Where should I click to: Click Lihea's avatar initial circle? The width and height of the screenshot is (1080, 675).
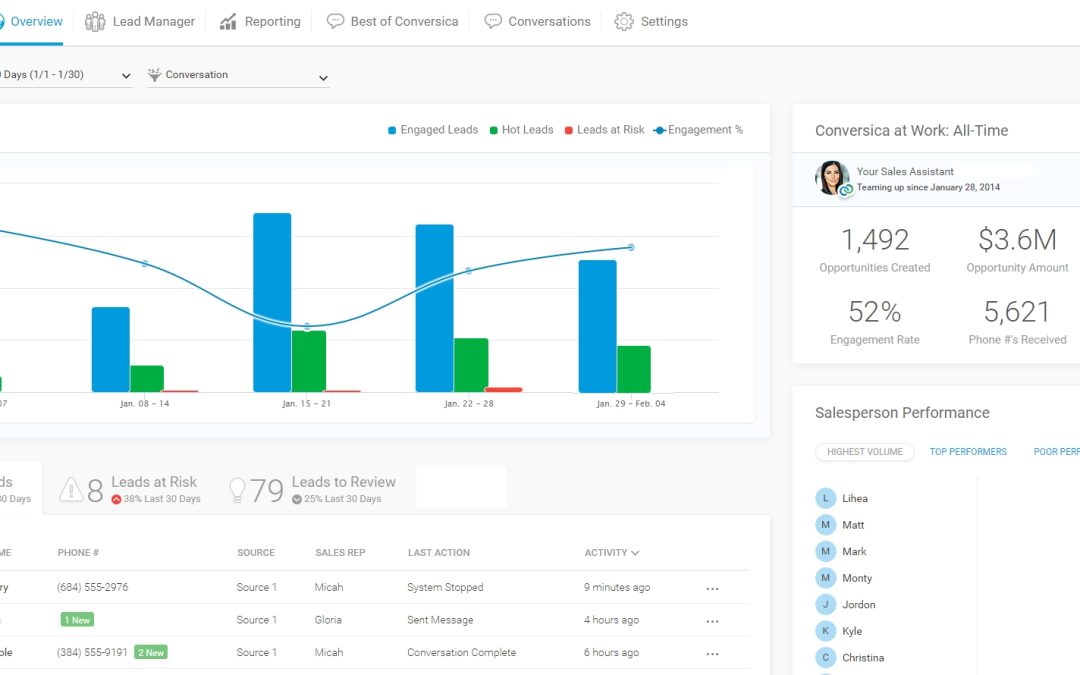coord(825,498)
